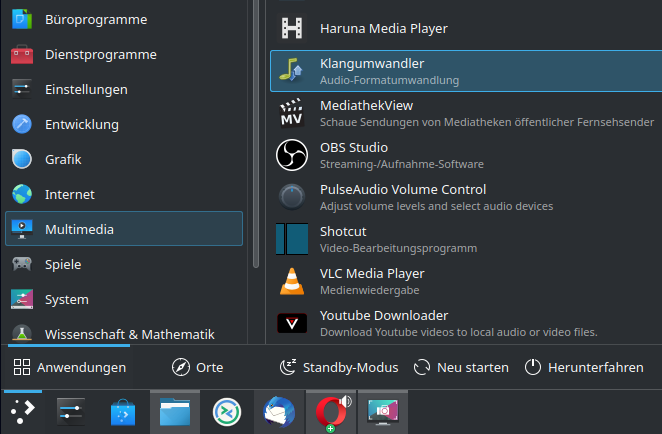Click the Streaming-/Aufnahme-Software subtitle
The image size is (662, 434).
(402, 164)
